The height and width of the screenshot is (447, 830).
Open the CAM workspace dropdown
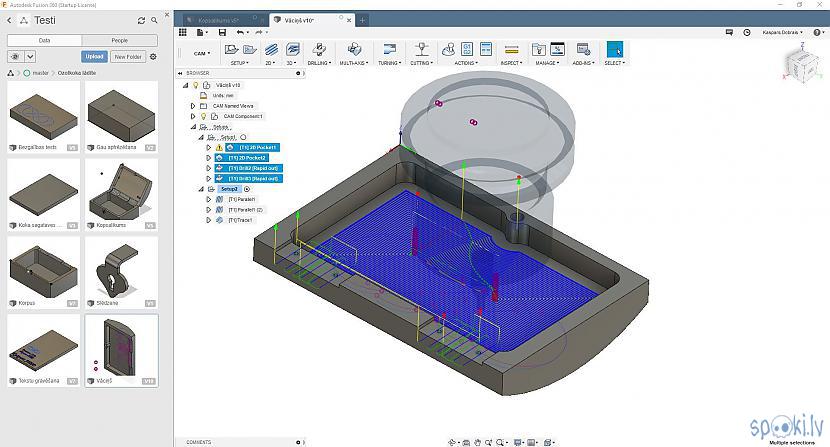click(202, 53)
